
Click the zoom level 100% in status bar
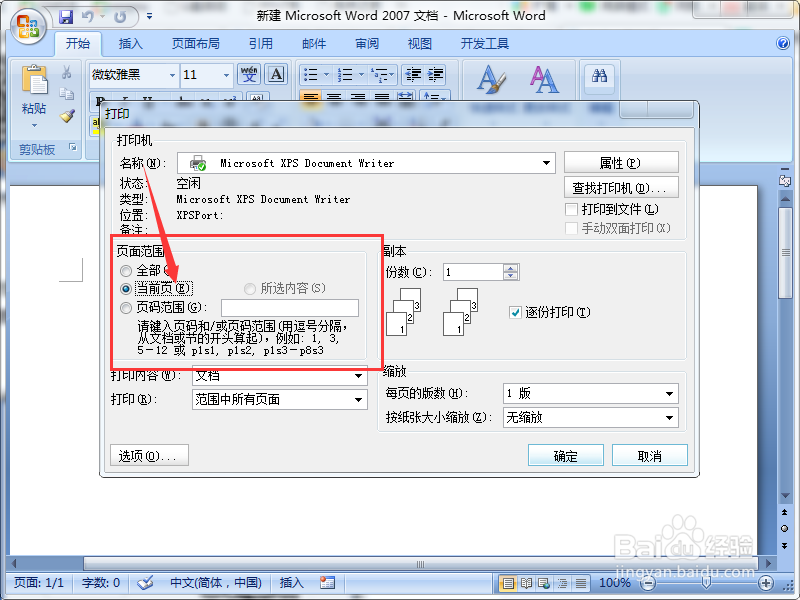coord(615,583)
